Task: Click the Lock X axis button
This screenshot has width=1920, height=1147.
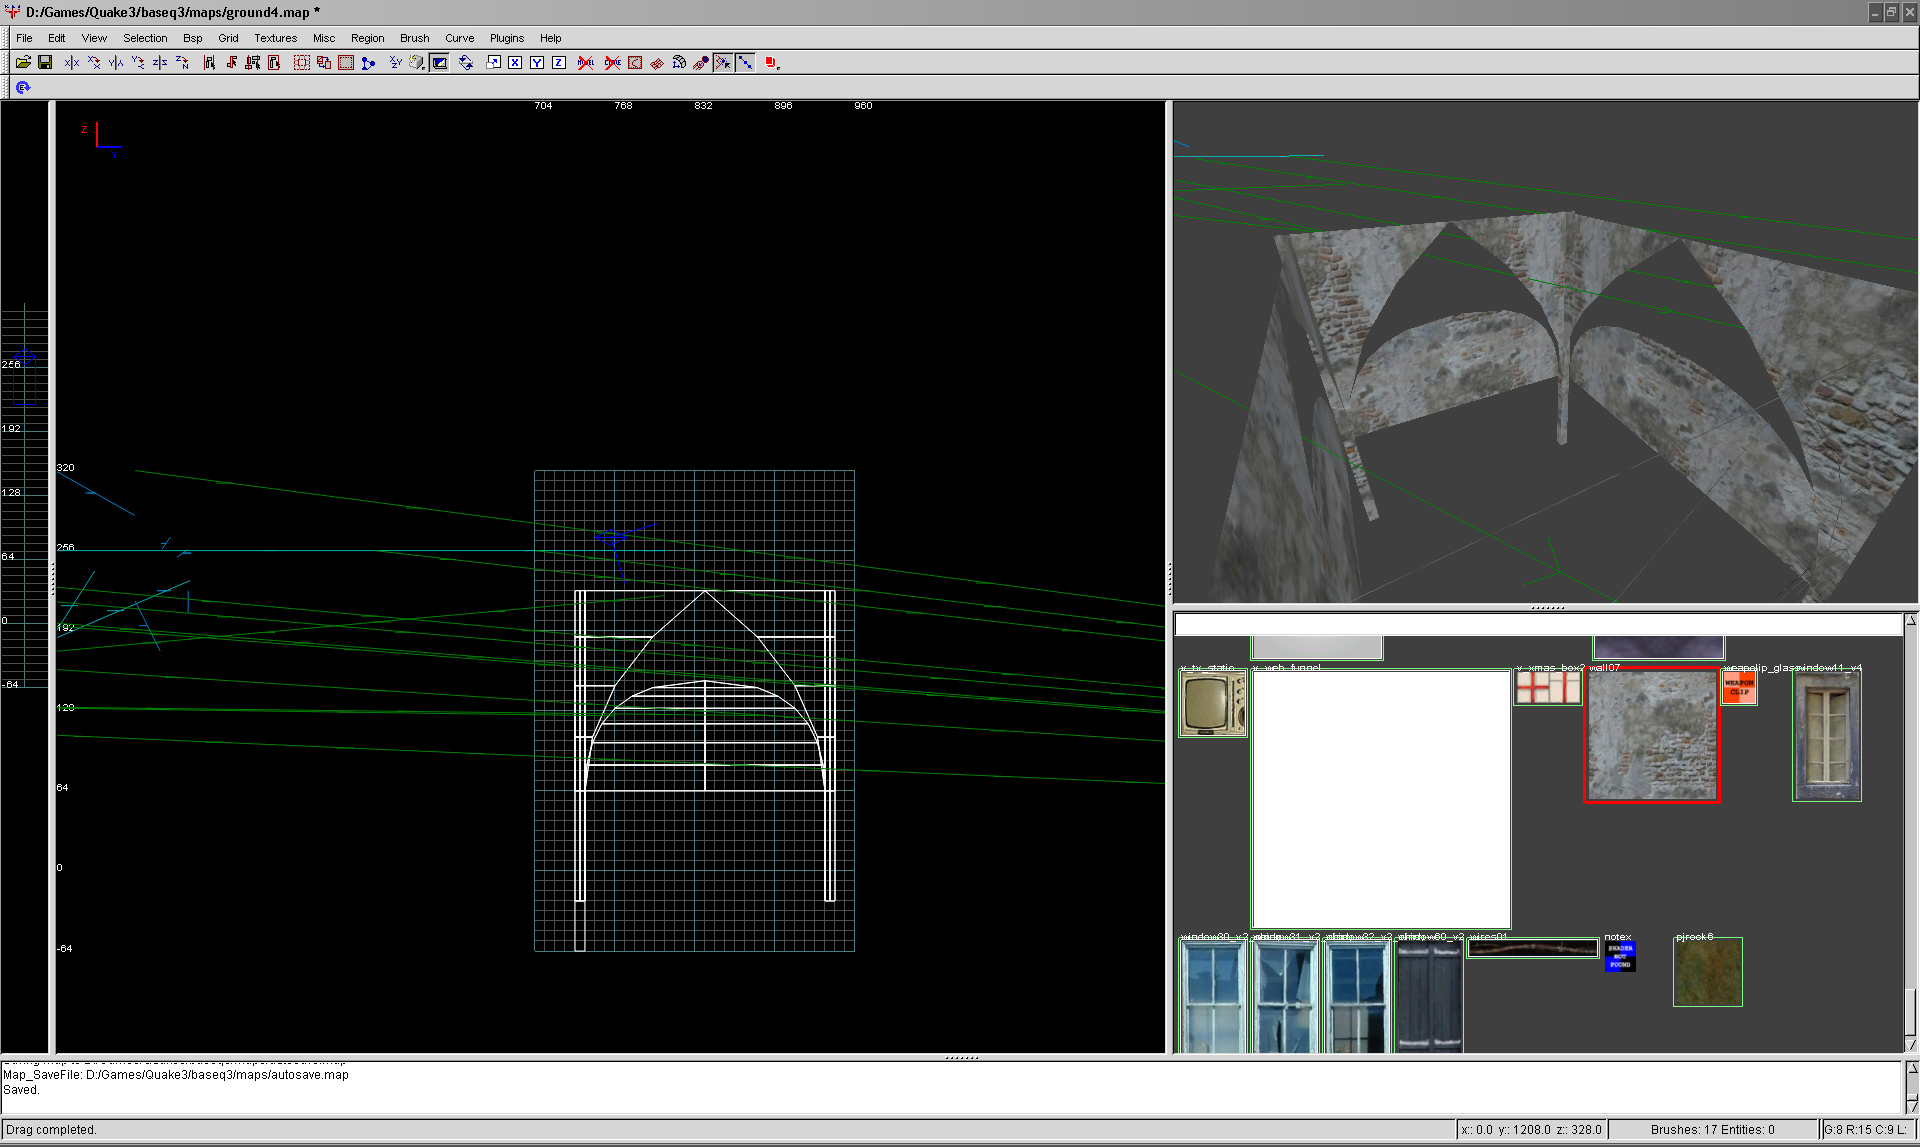Action: point(515,62)
